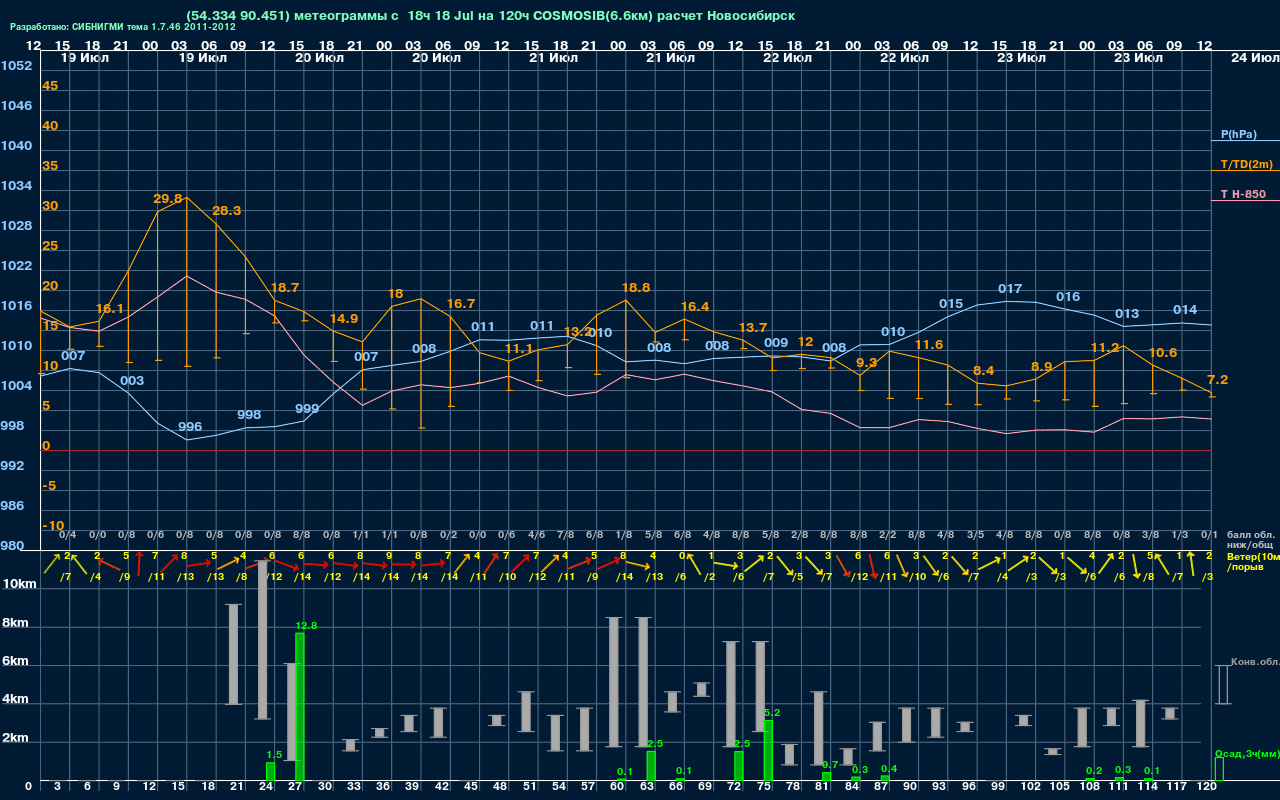Click the 0.4 precipitation amount label
Viewport: 1280px width, 800px height.
click(889, 768)
